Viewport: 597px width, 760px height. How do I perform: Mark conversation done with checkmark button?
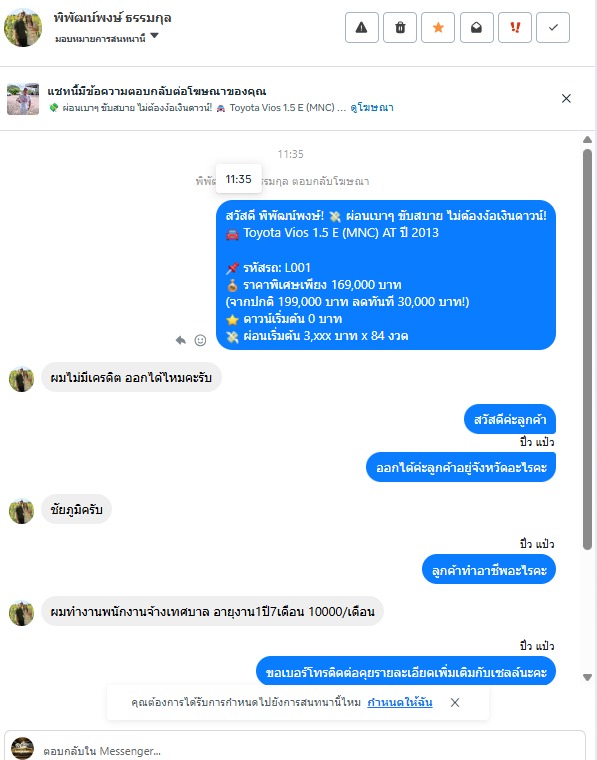coord(553,28)
